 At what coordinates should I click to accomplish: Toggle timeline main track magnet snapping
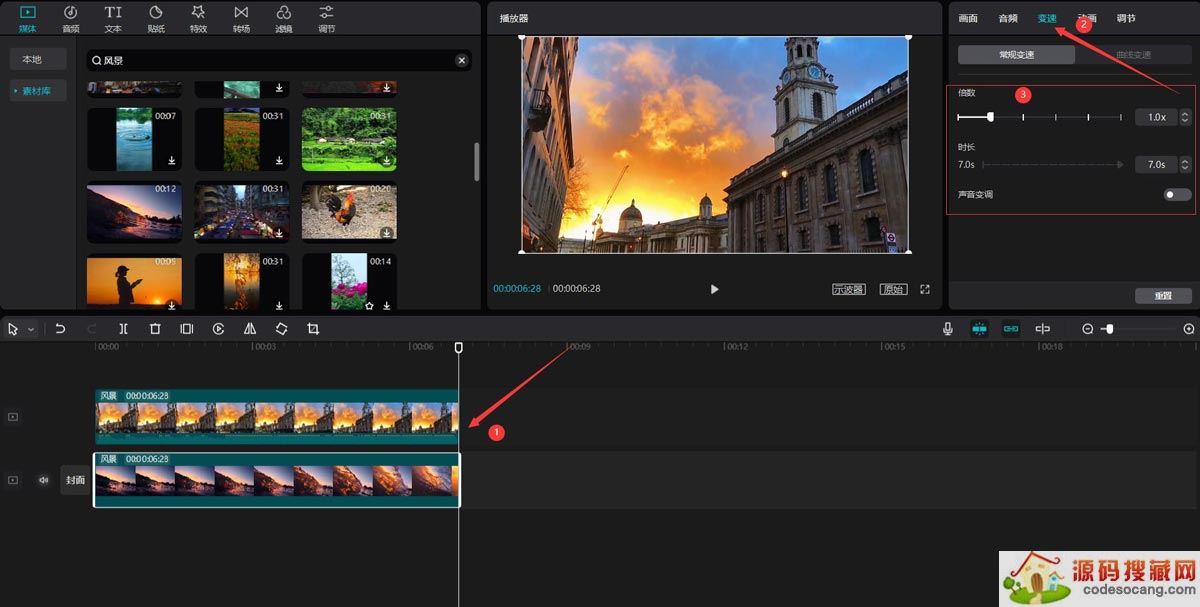pyautogui.click(x=979, y=329)
